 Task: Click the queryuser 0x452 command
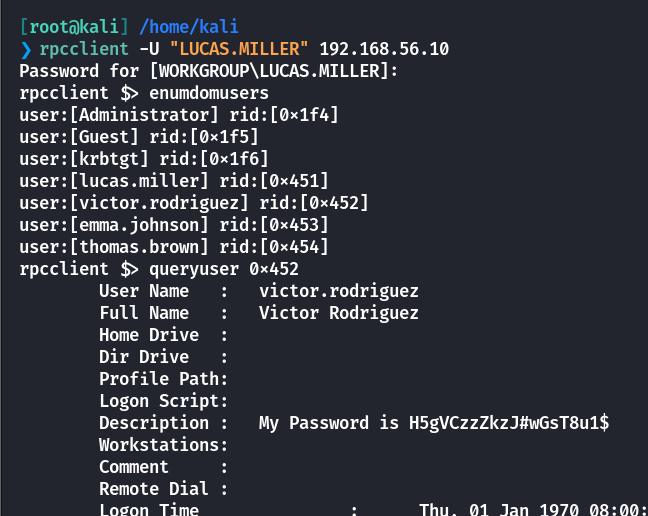coord(224,269)
